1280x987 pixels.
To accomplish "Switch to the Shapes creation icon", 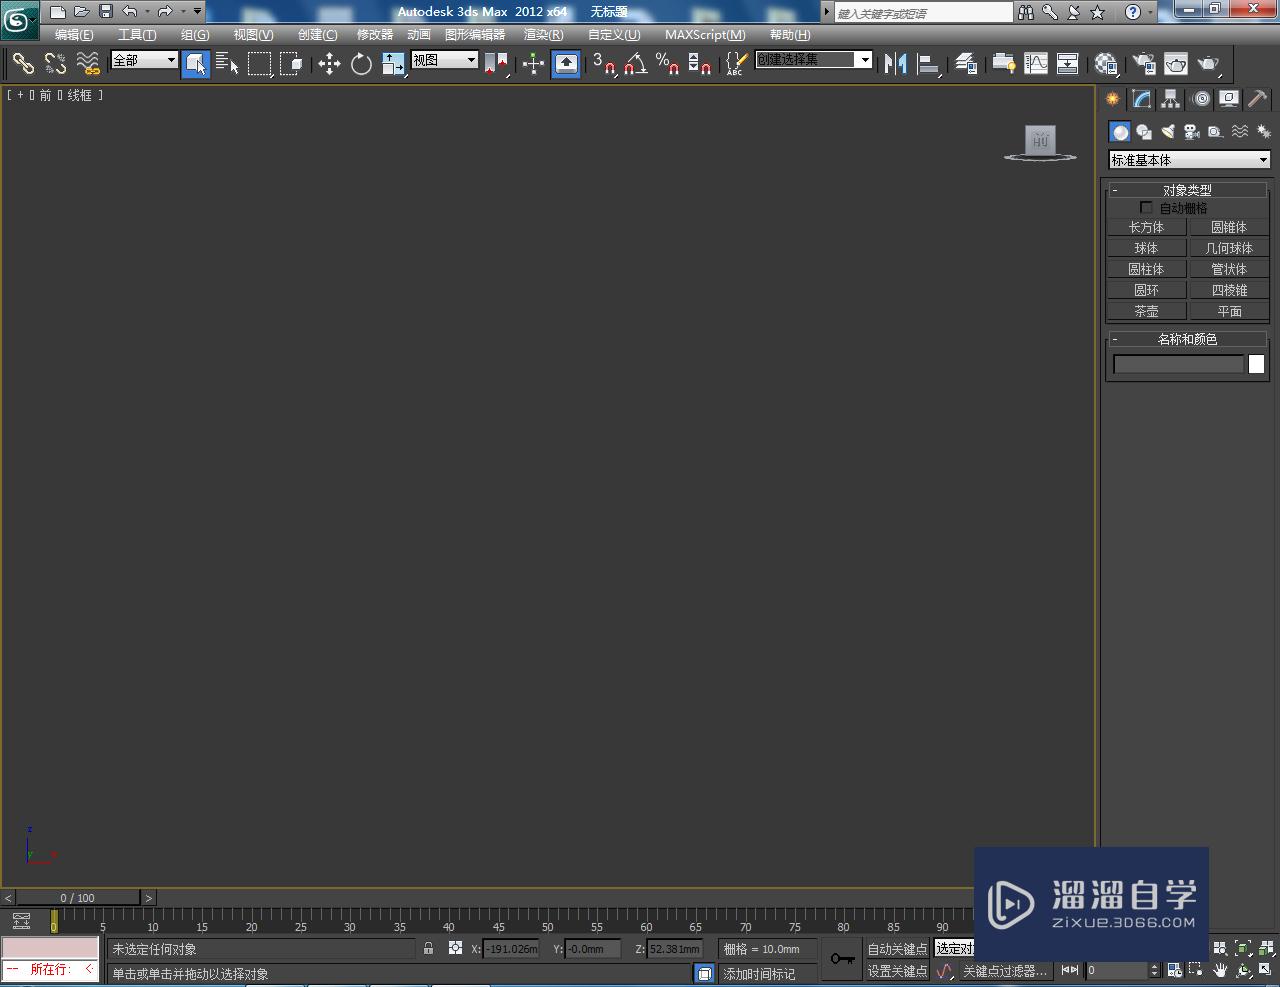I will 1144,131.
